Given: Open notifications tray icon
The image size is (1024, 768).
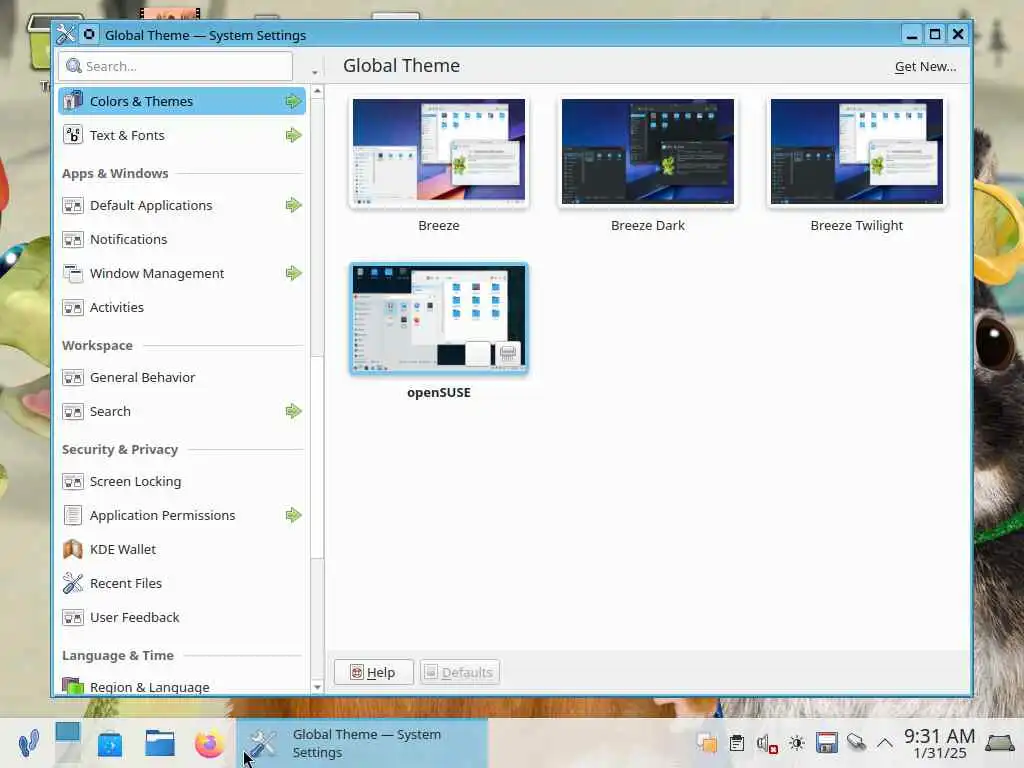Looking at the screenshot, I should coord(707,743).
